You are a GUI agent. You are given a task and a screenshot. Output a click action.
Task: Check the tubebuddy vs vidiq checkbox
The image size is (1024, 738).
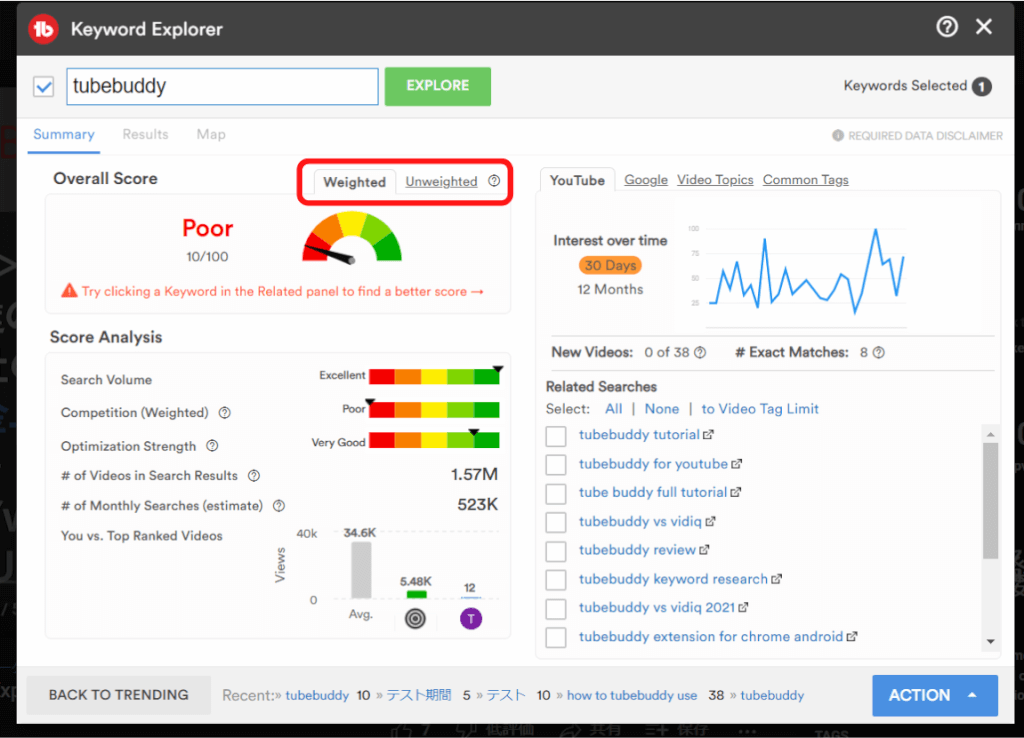557,522
